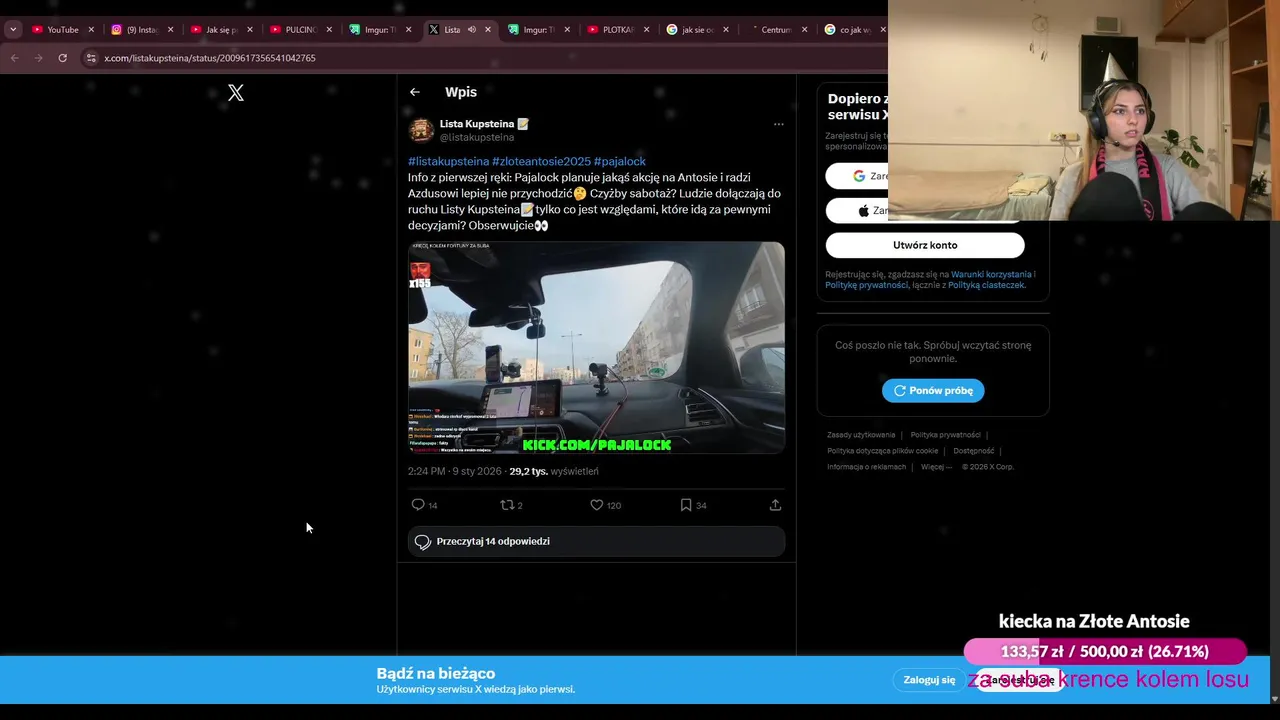The image size is (1280, 720).
Task: Open the tab search dropdown
Action: click(x=12, y=30)
